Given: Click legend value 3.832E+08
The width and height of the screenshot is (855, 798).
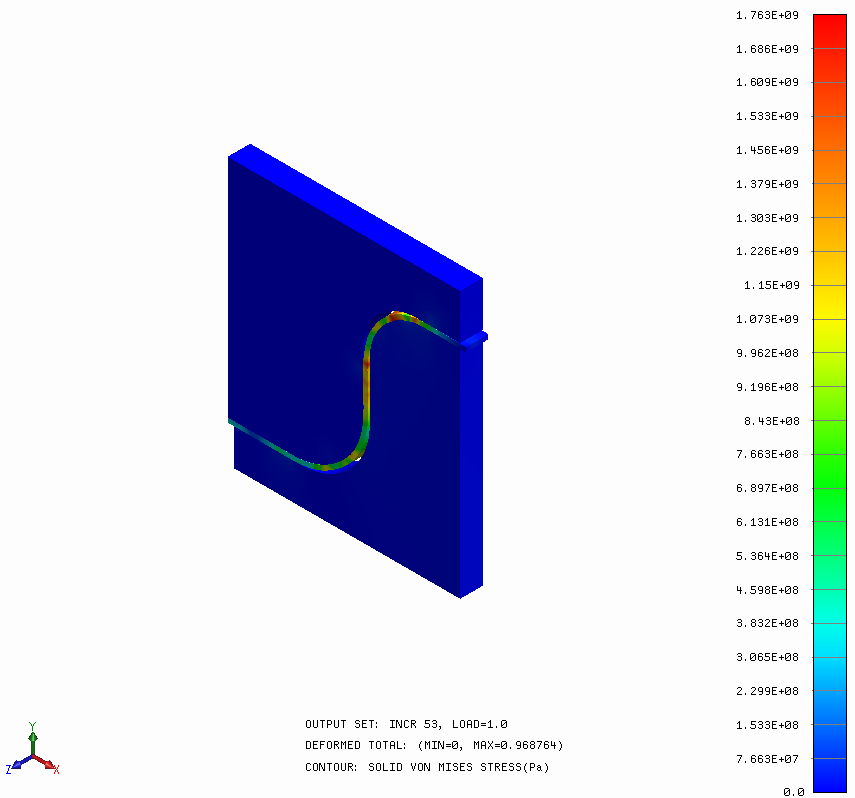Looking at the screenshot, I should click(x=767, y=623).
